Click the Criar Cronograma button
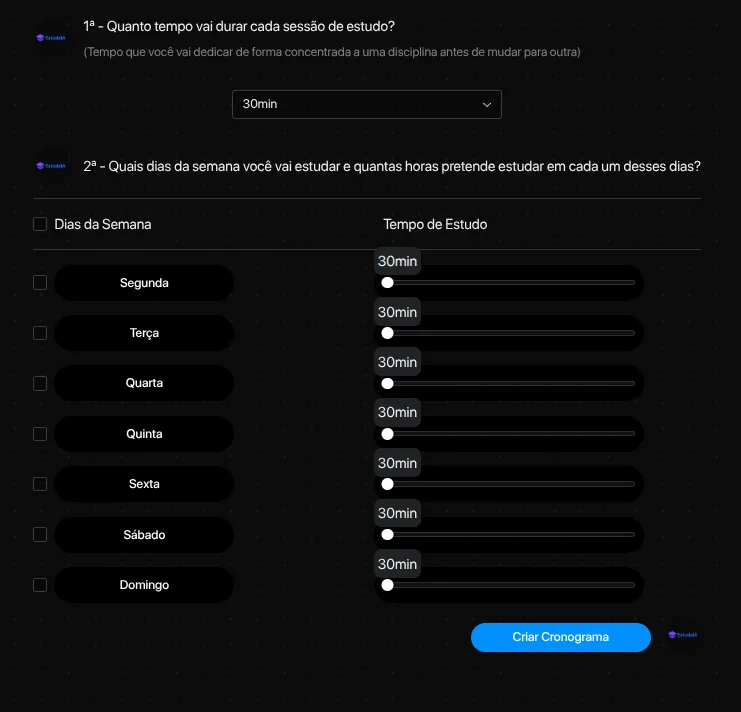This screenshot has height=712, width=741. [x=560, y=637]
